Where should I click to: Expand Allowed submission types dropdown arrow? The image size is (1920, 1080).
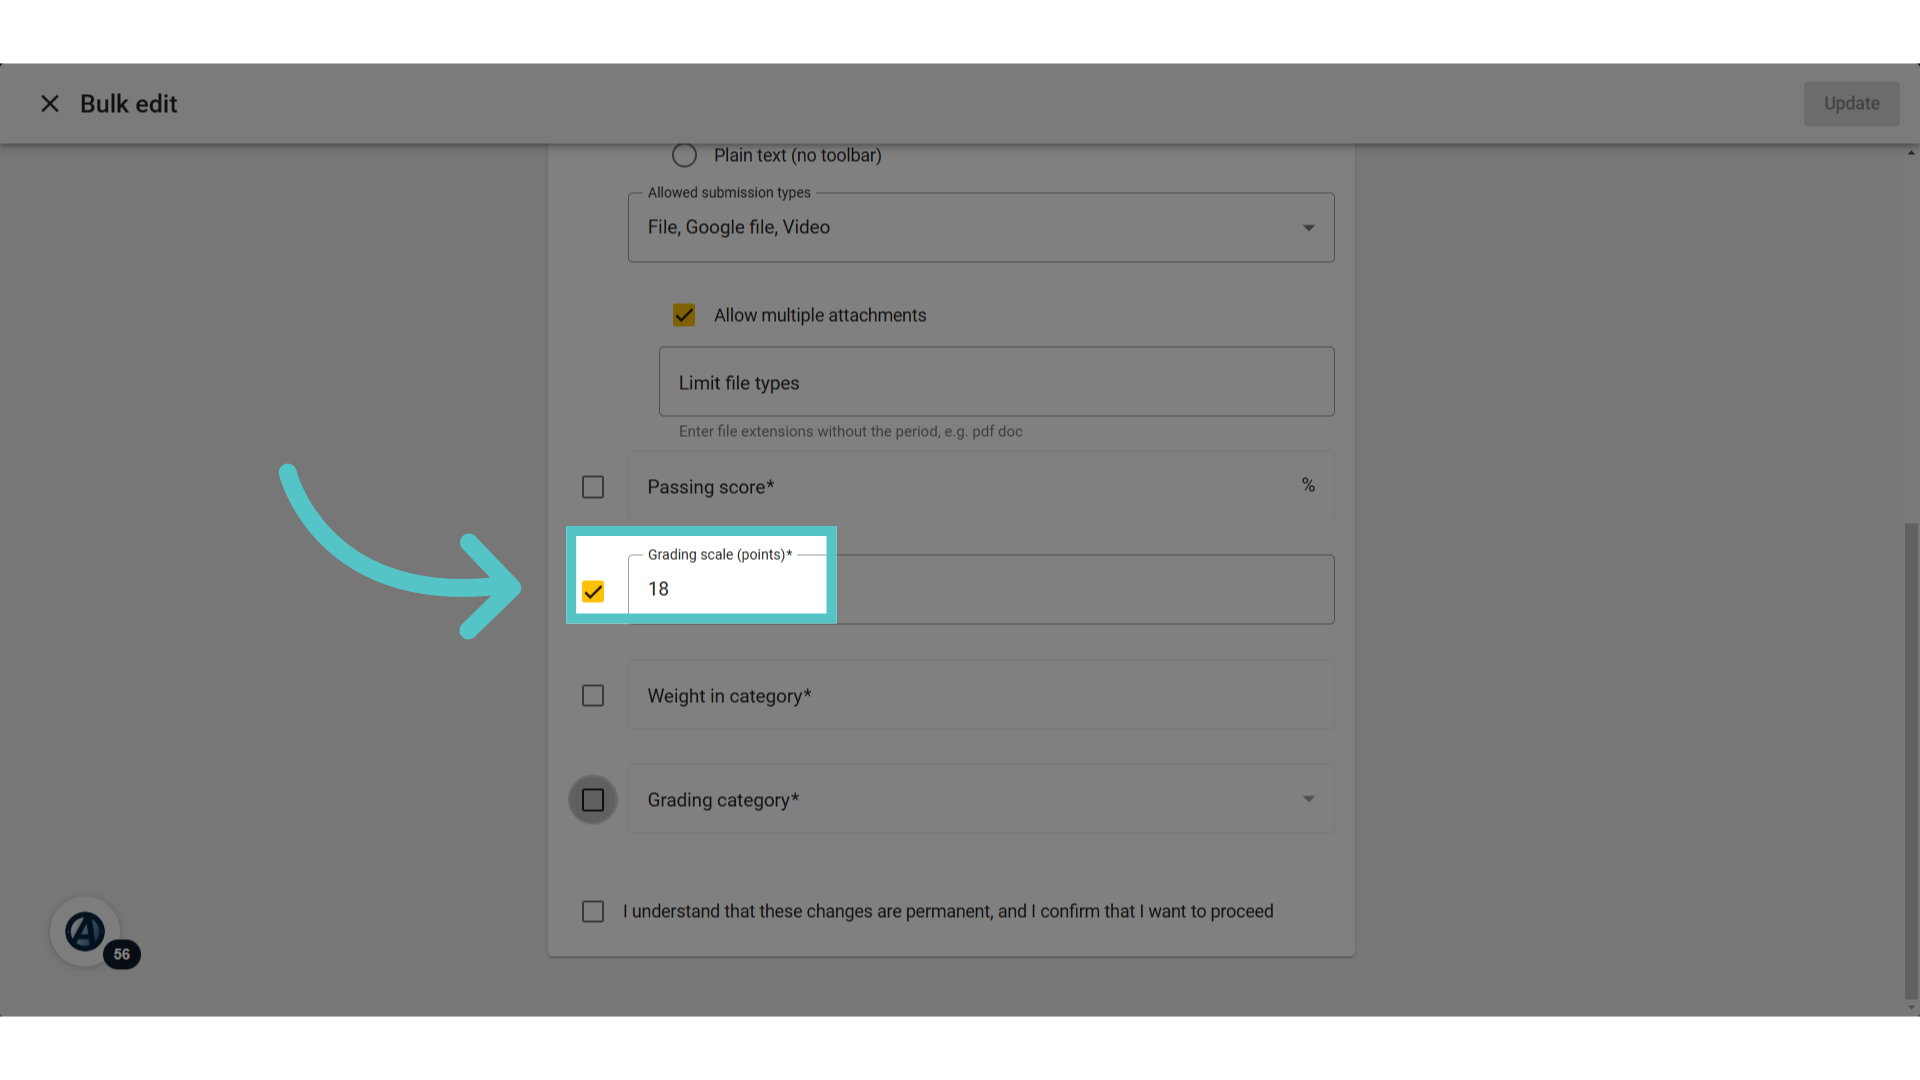(x=1308, y=228)
